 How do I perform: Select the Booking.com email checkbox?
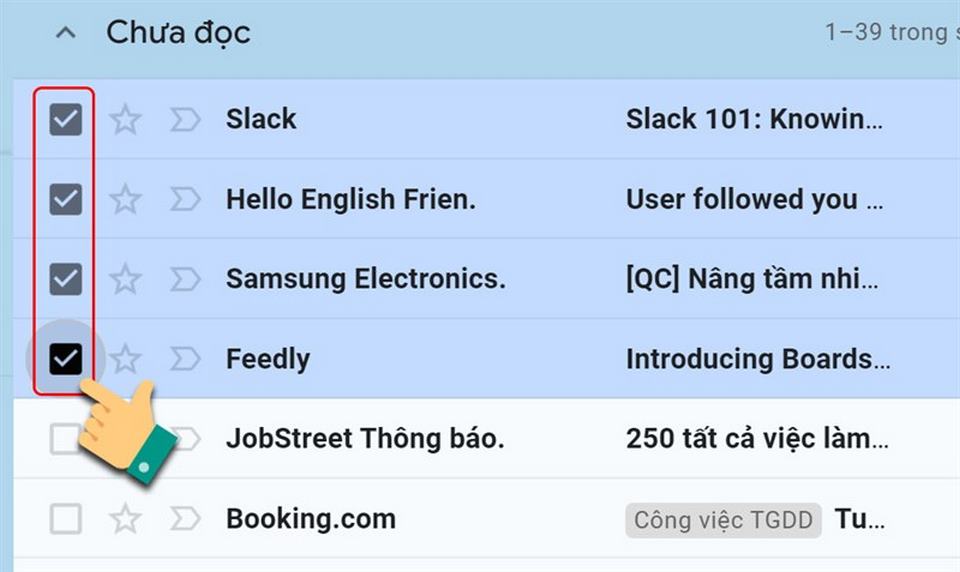[66, 519]
